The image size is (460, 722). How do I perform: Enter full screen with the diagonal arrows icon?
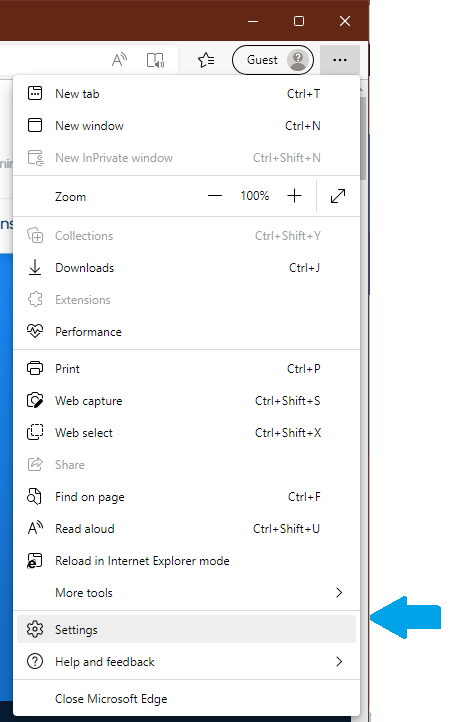point(338,196)
